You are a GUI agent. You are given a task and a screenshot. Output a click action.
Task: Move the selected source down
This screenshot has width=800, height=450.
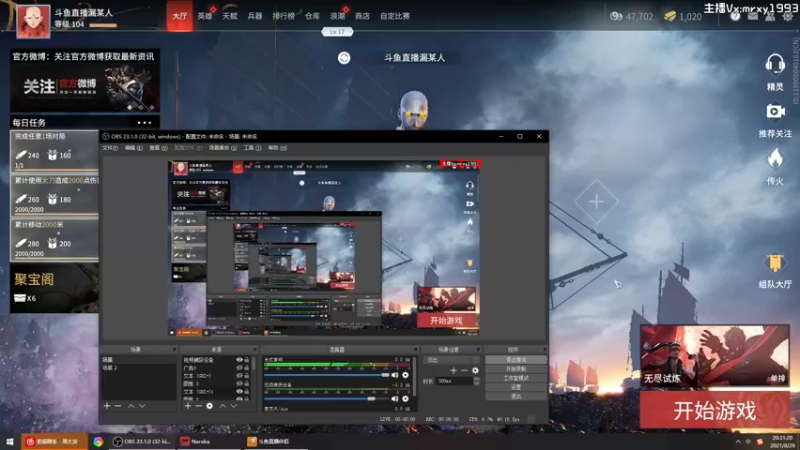point(234,406)
